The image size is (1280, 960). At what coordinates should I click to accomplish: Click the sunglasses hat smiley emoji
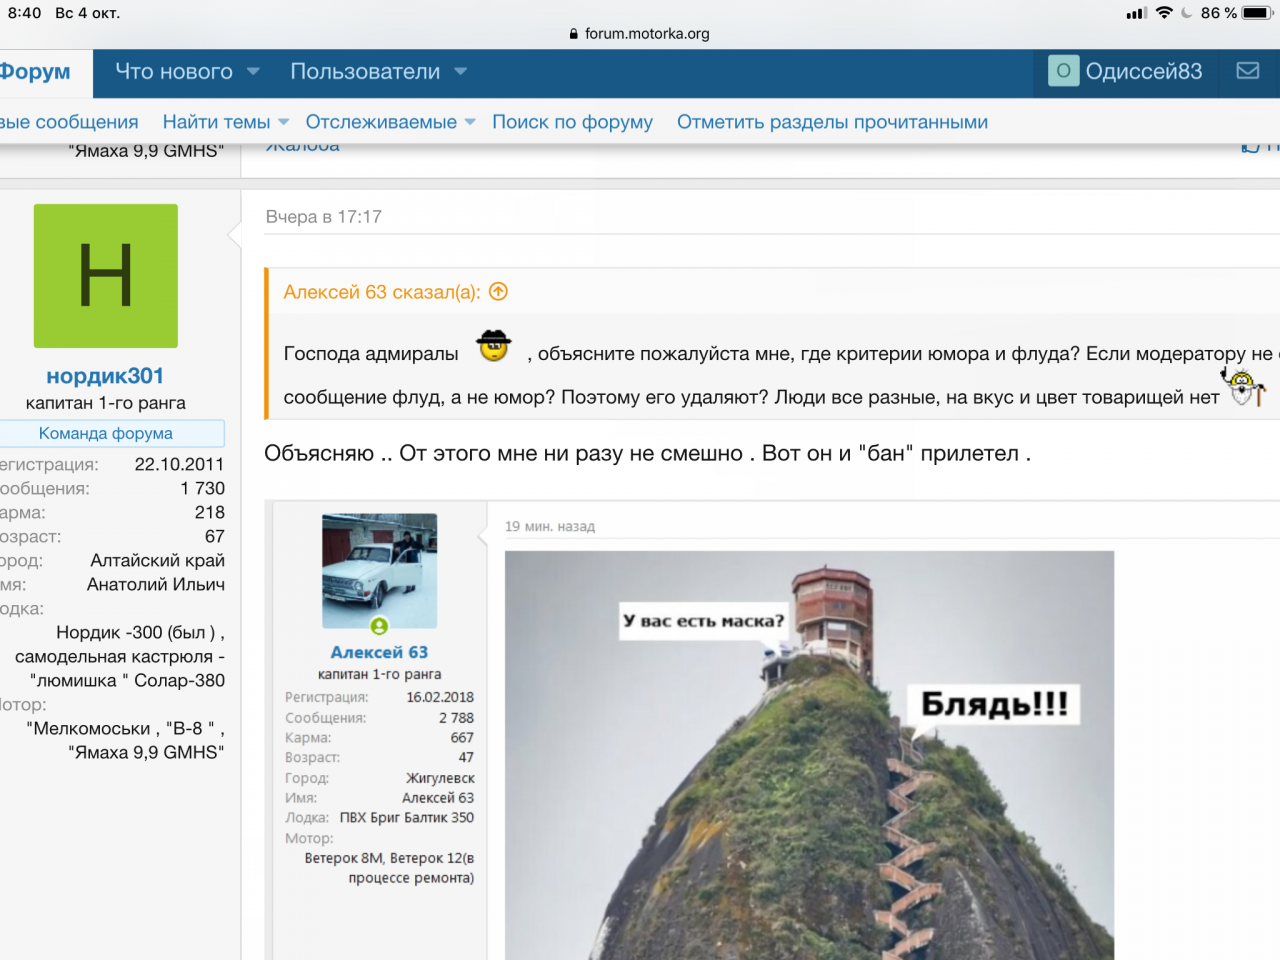[493, 347]
